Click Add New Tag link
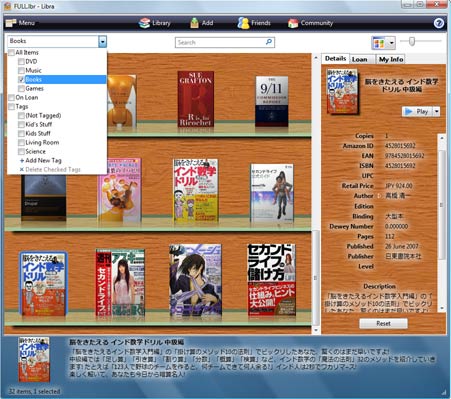This screenshot has height=399, width=451. tap(40, 160)
